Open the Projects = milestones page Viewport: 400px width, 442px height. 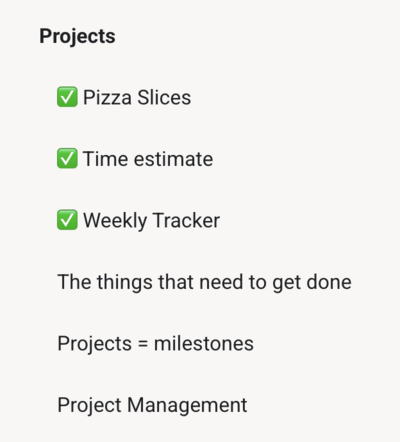coord(155,344)
